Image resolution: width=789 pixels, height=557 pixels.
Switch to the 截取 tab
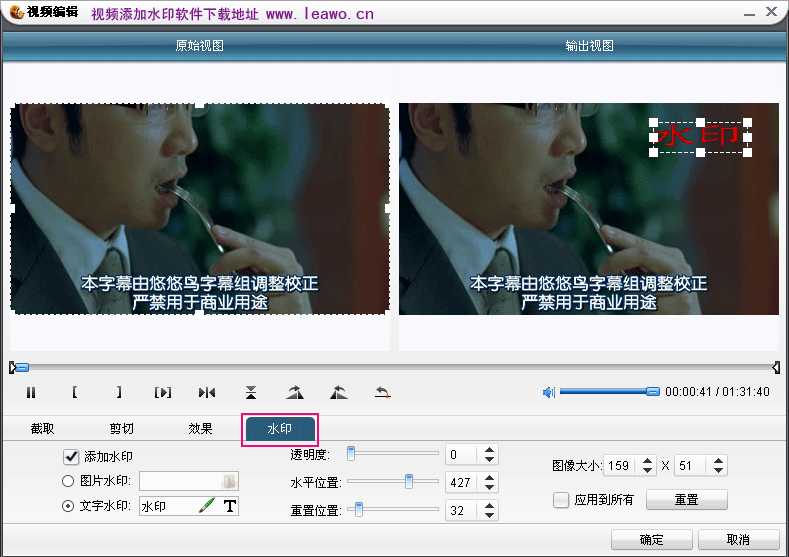42,429
